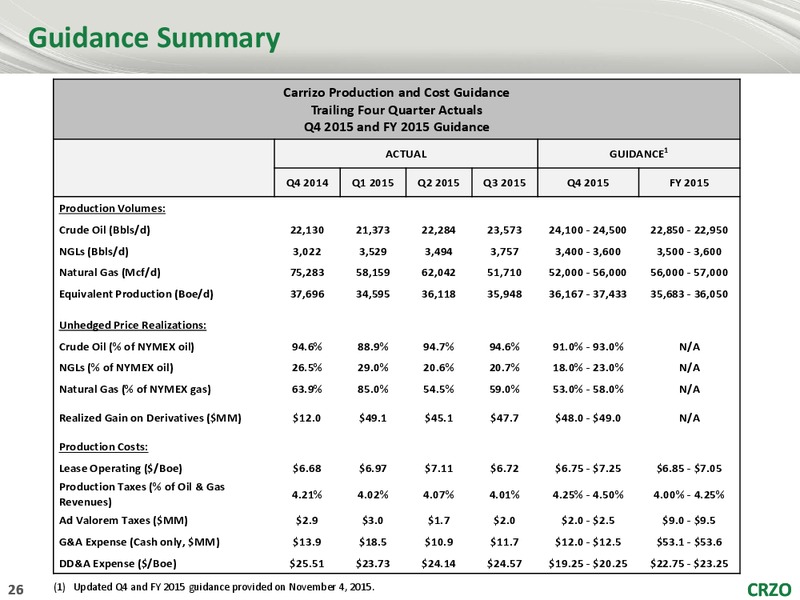The height and width of the screenshot is (600, 800).
Task: Click the crude oil value 23,573
Action: click(x=505, y=230)
